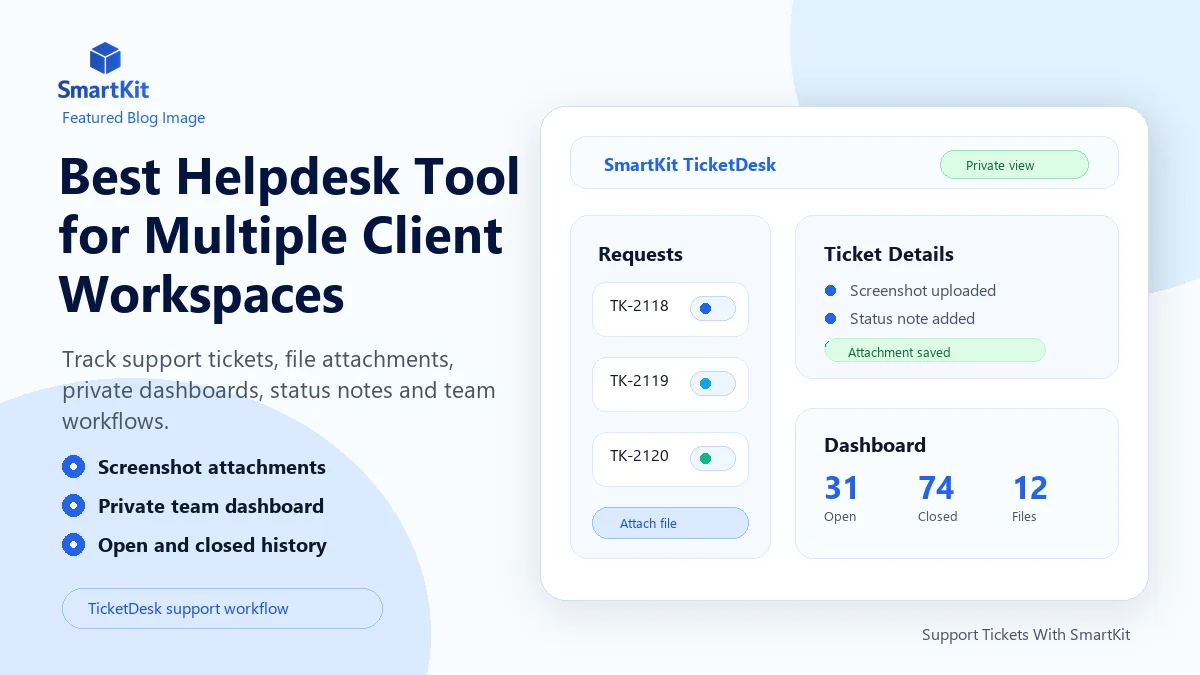Click the Best Helpdesk Tool headline
Image resolution: width=1200 pixels, height=675 pixels.
coord(290,235)
